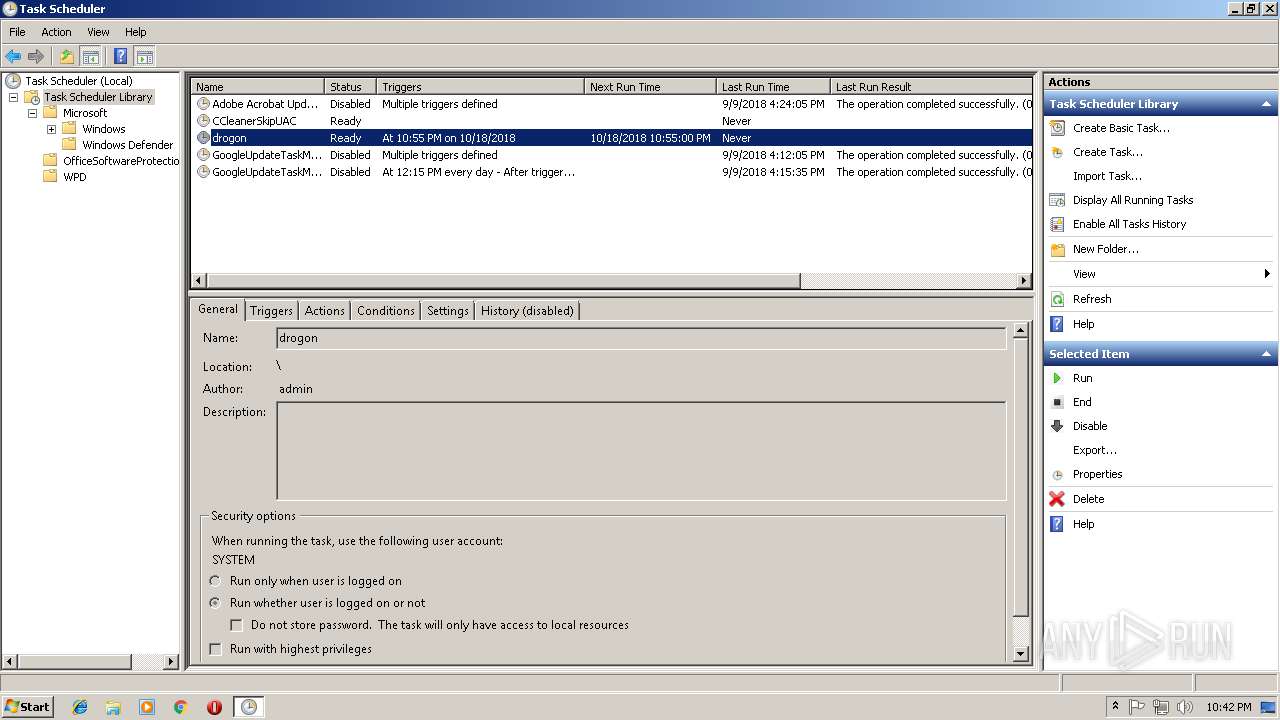Click the task list horizontal scrollbar thumb
Viewport: 1280px width, 720px height.
pos(503,281)
